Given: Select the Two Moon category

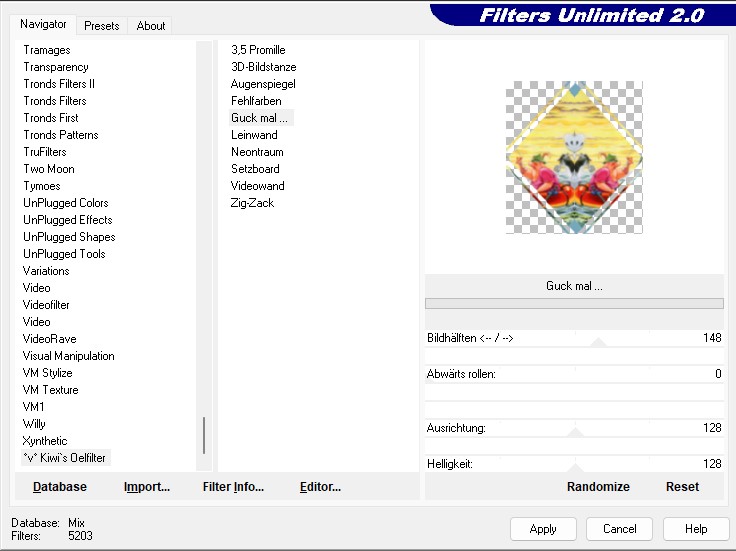Looking at the screenshot, I should (x=49, y=169).
